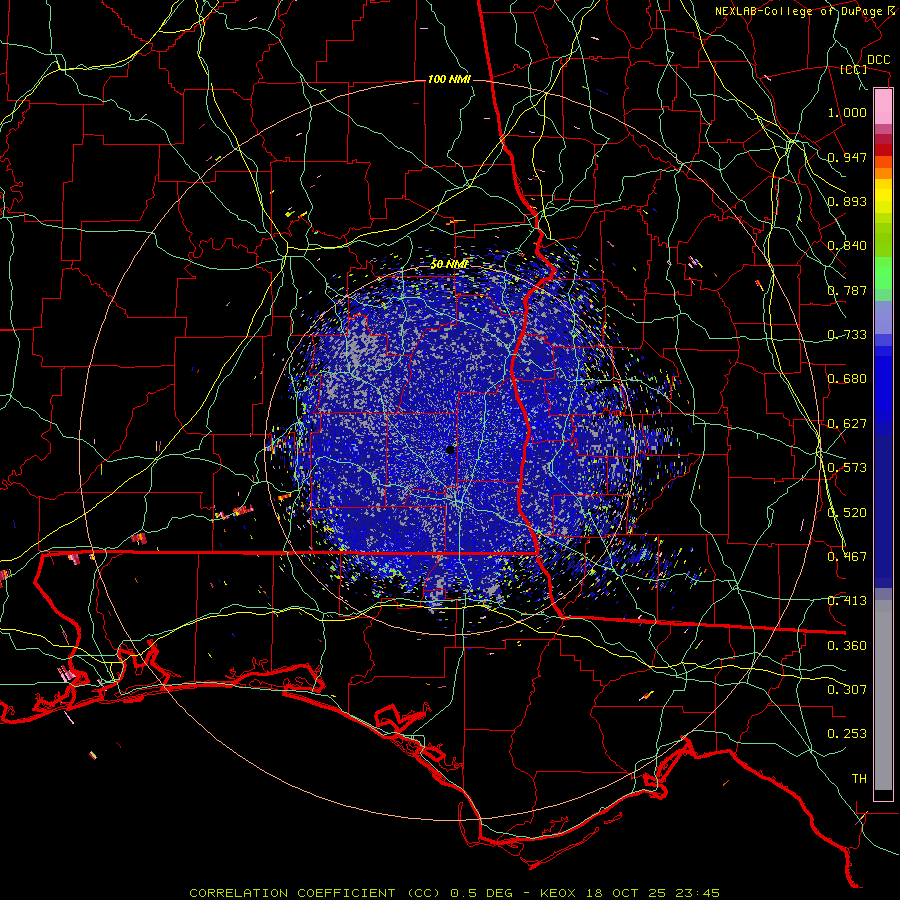The width and height of the screenshot is (900, 900).
Task: Click the DCC product label above the legend
Action: 878,60
